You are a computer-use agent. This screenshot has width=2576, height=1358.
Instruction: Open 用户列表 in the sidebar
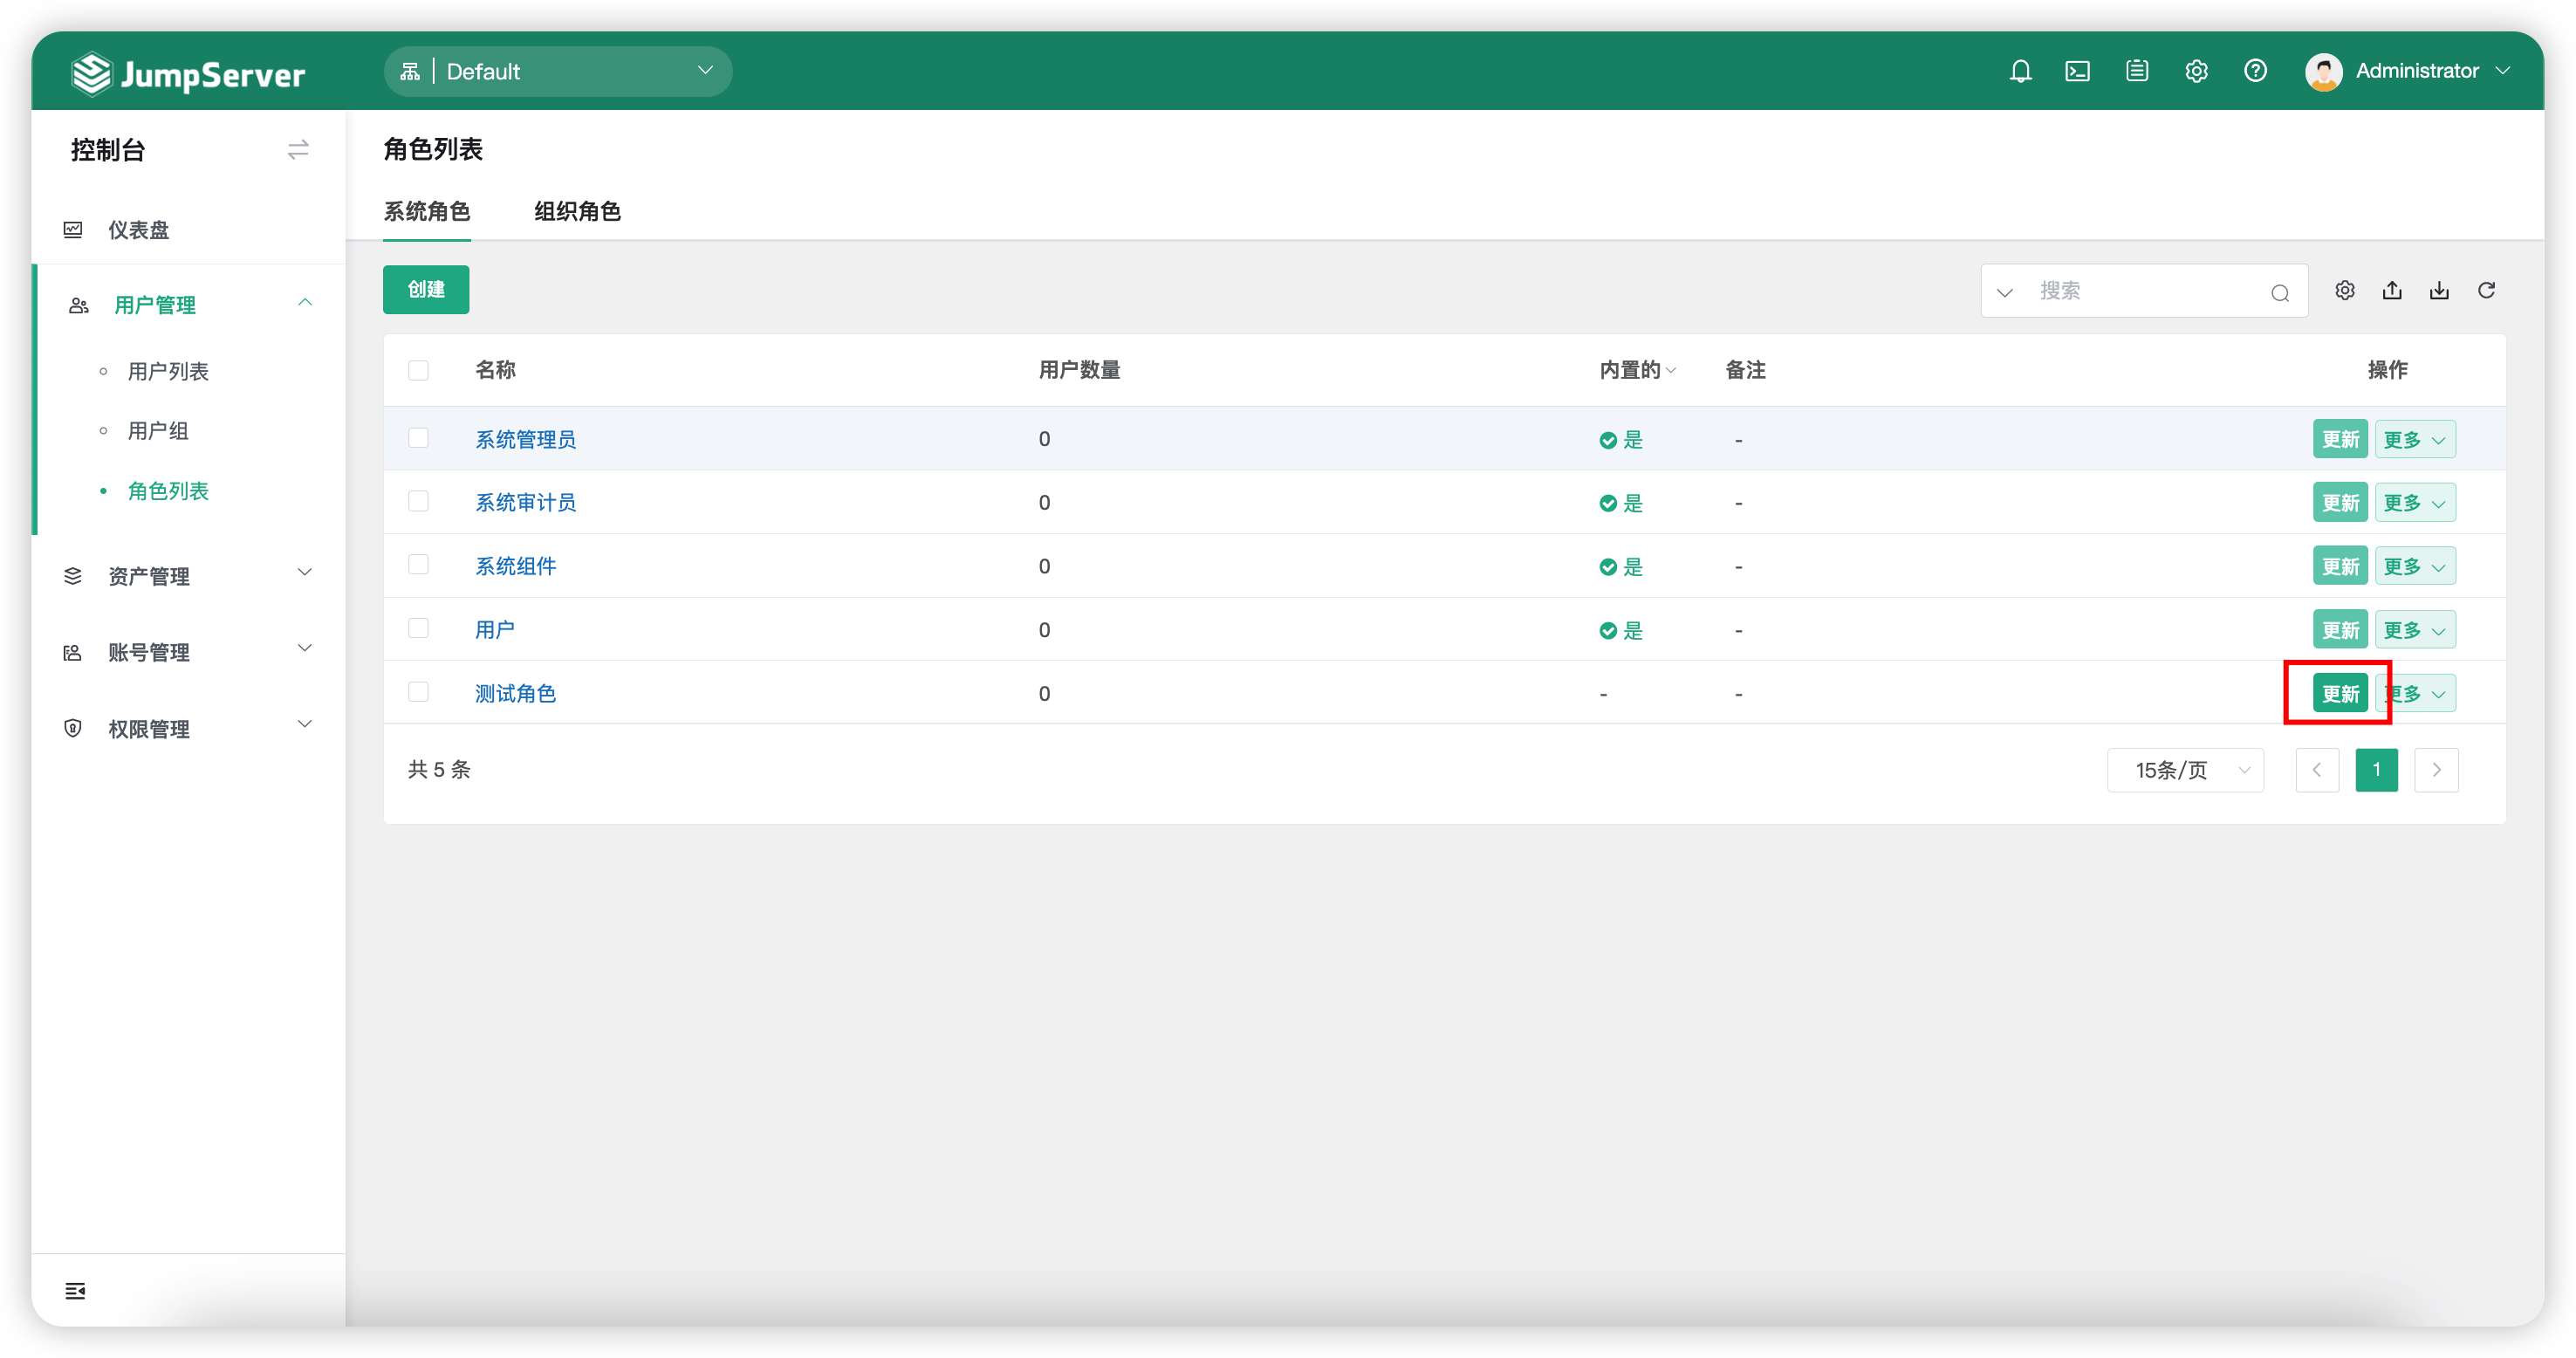(x=168, y=371)
